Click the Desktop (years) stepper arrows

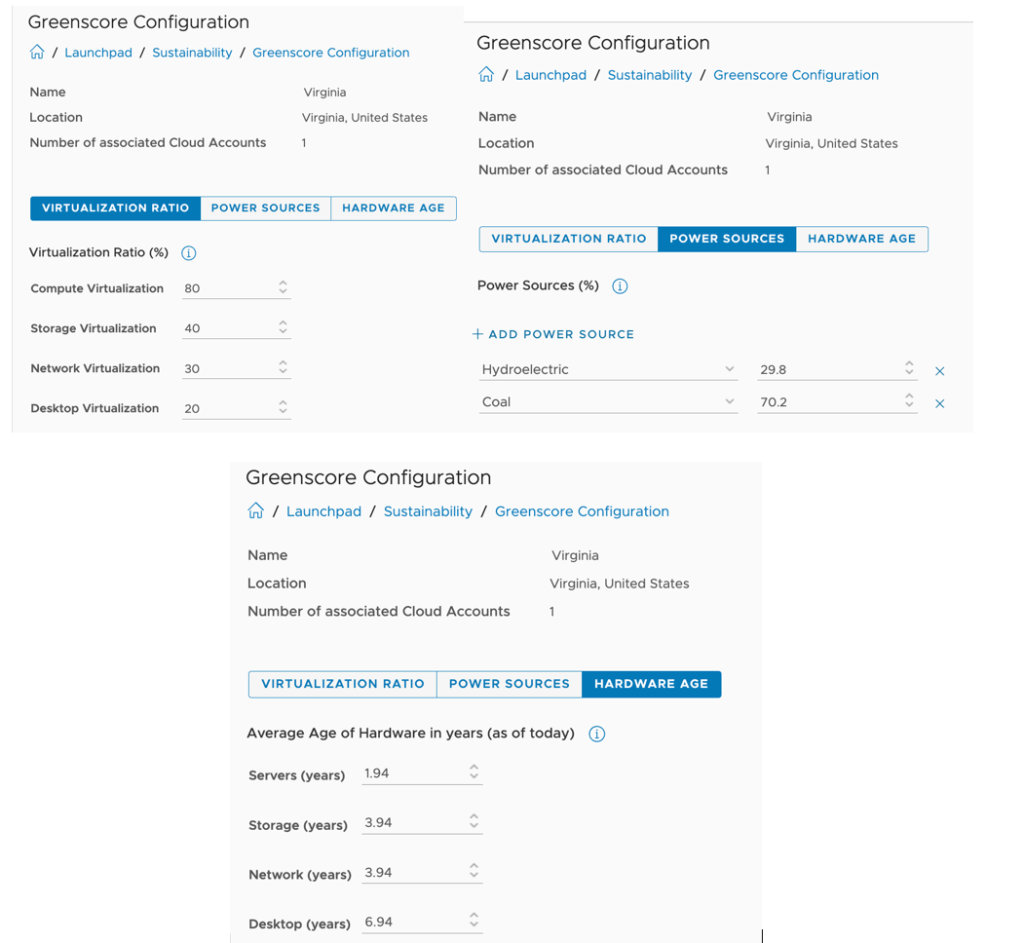pos(474,921)
